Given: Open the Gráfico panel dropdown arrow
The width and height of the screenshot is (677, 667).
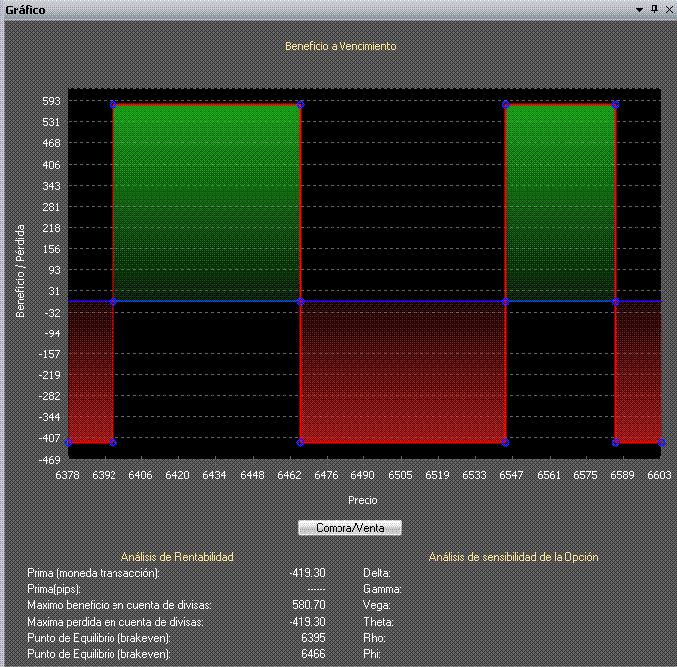Looking at the screenshot, I should [x=639, y=9].
